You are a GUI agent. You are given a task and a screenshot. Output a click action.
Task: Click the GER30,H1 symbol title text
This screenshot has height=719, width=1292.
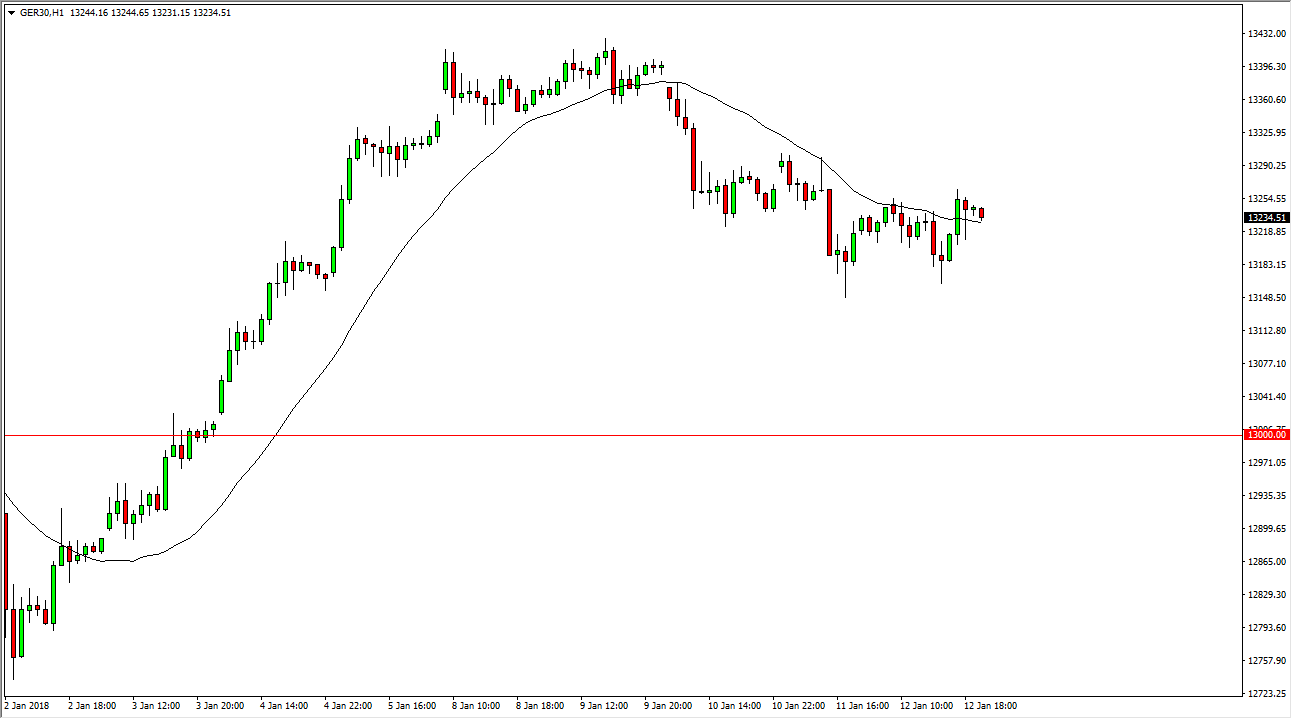[x=42, y=13]
